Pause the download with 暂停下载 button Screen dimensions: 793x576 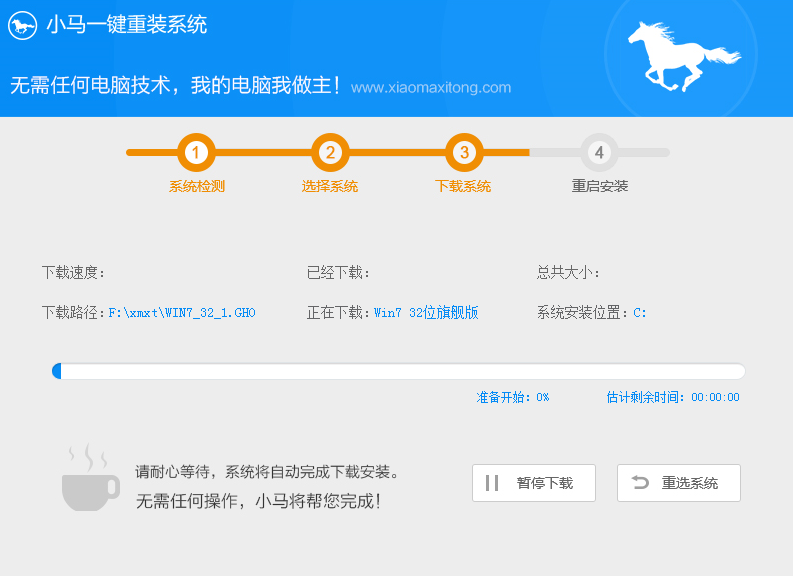pyautogui.click(x=534, y=483)
